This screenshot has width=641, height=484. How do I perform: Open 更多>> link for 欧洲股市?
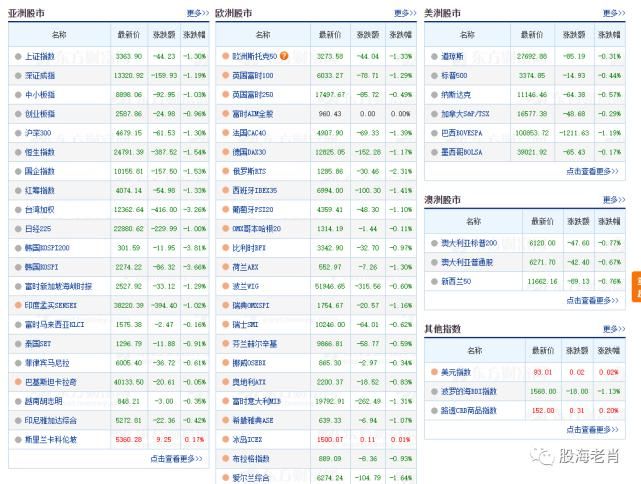point(405,13)
